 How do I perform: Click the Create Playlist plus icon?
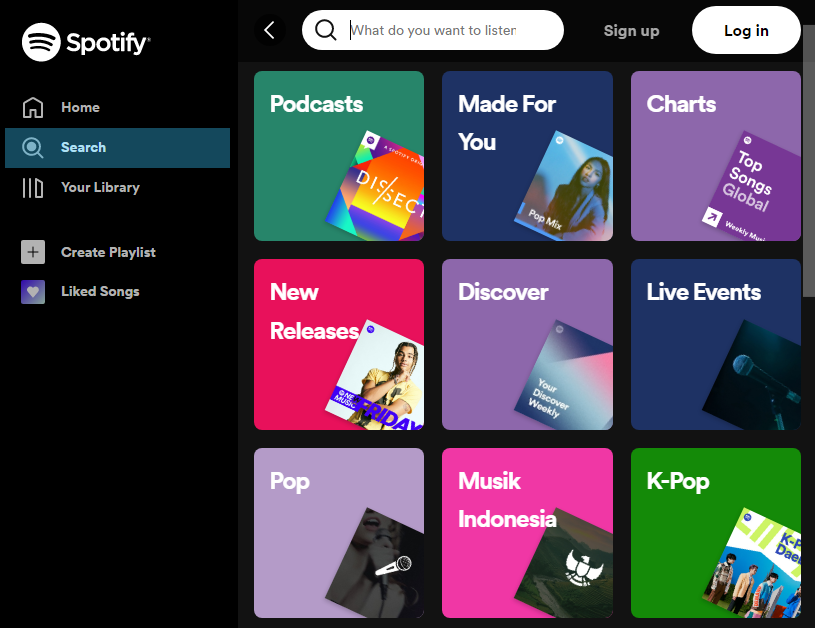pos(33,252)
